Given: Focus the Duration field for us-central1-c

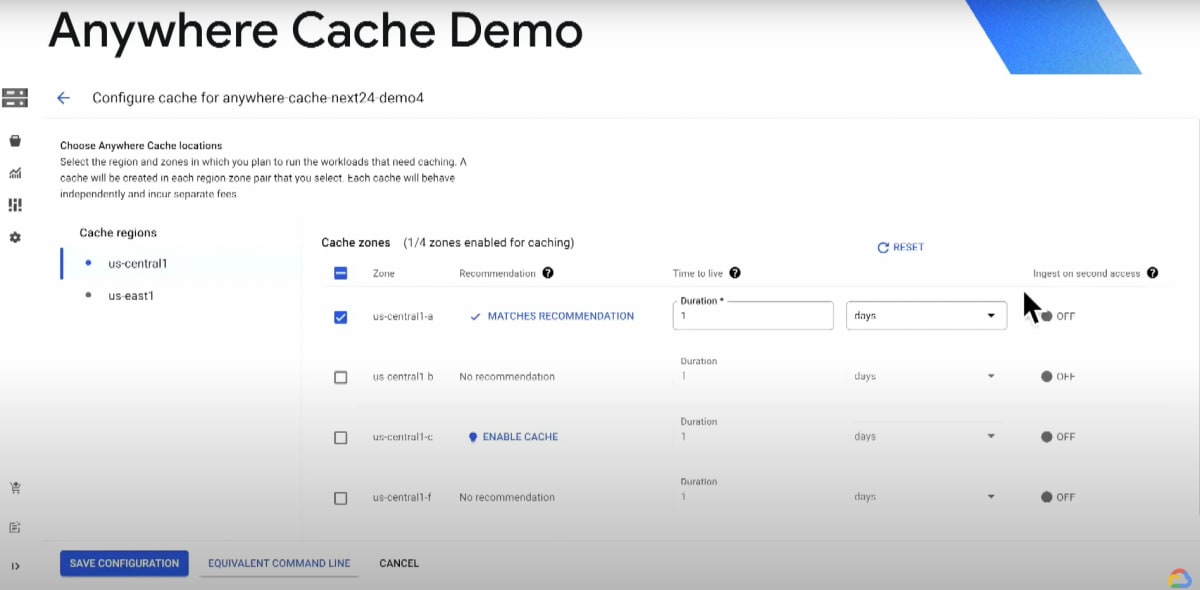Looking at the screenshot, I should point(753,436).
